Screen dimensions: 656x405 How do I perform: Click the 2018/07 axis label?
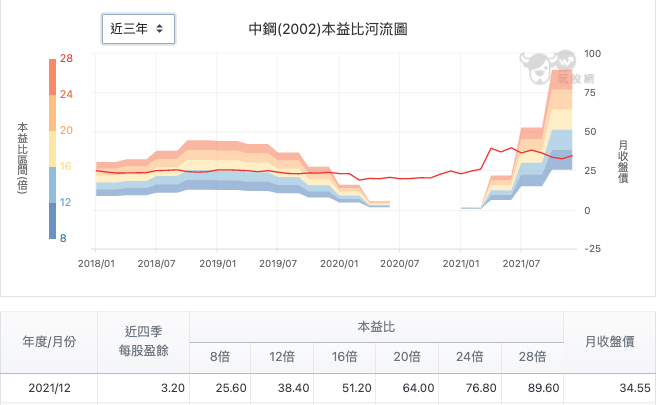point(156,264)
